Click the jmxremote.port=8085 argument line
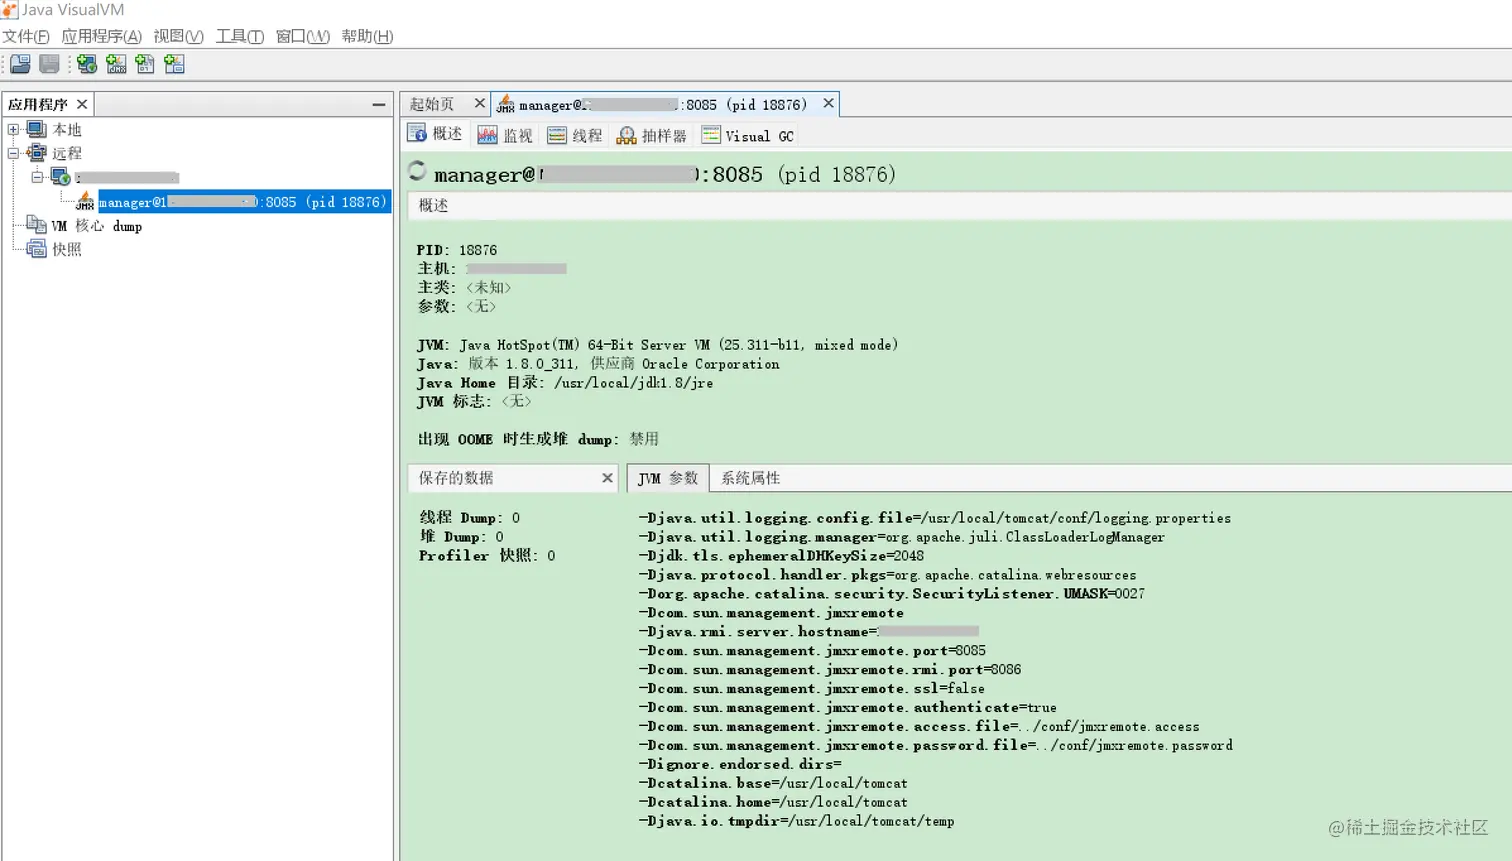1512x861 pixels. click(x=812, y=651)
